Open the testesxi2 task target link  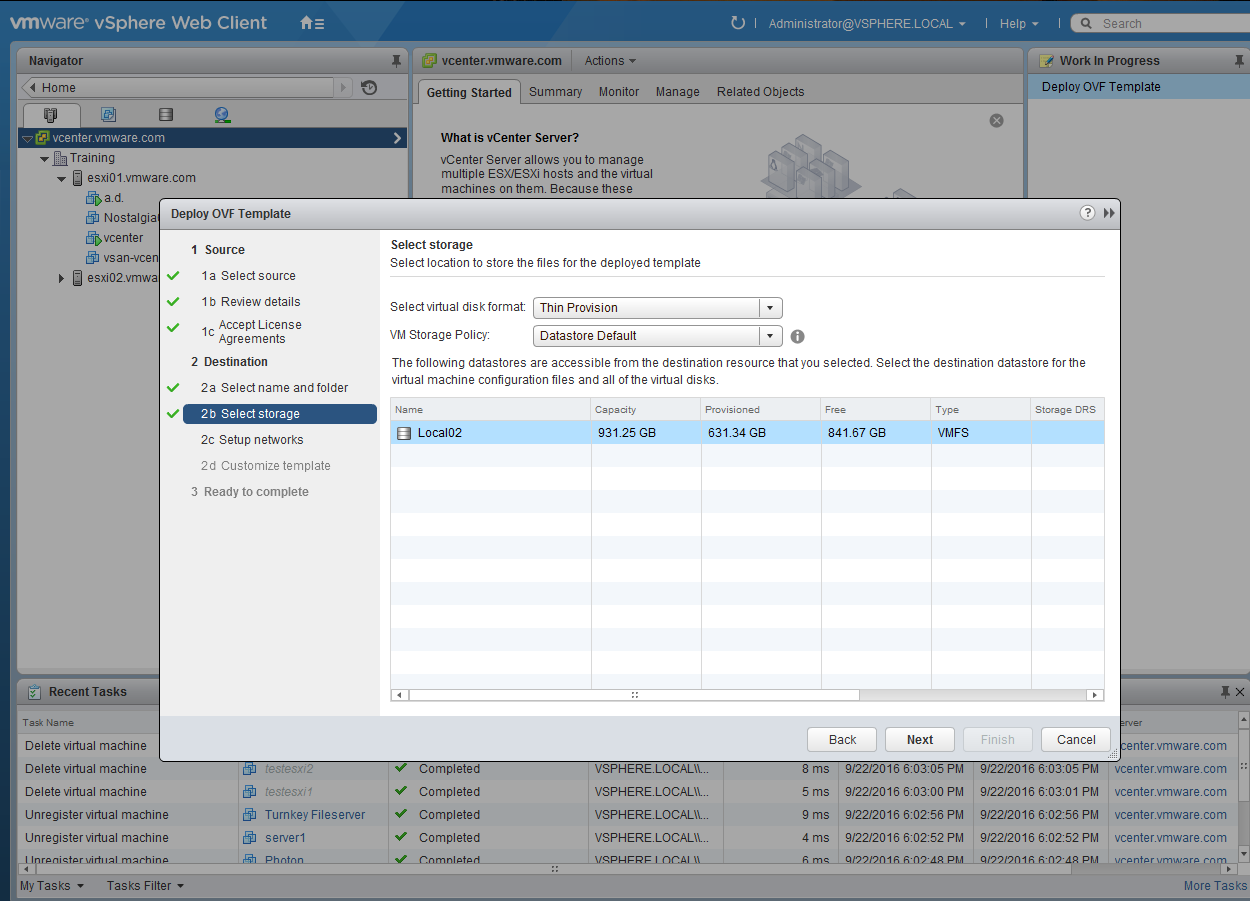click(x=289, y=769)
